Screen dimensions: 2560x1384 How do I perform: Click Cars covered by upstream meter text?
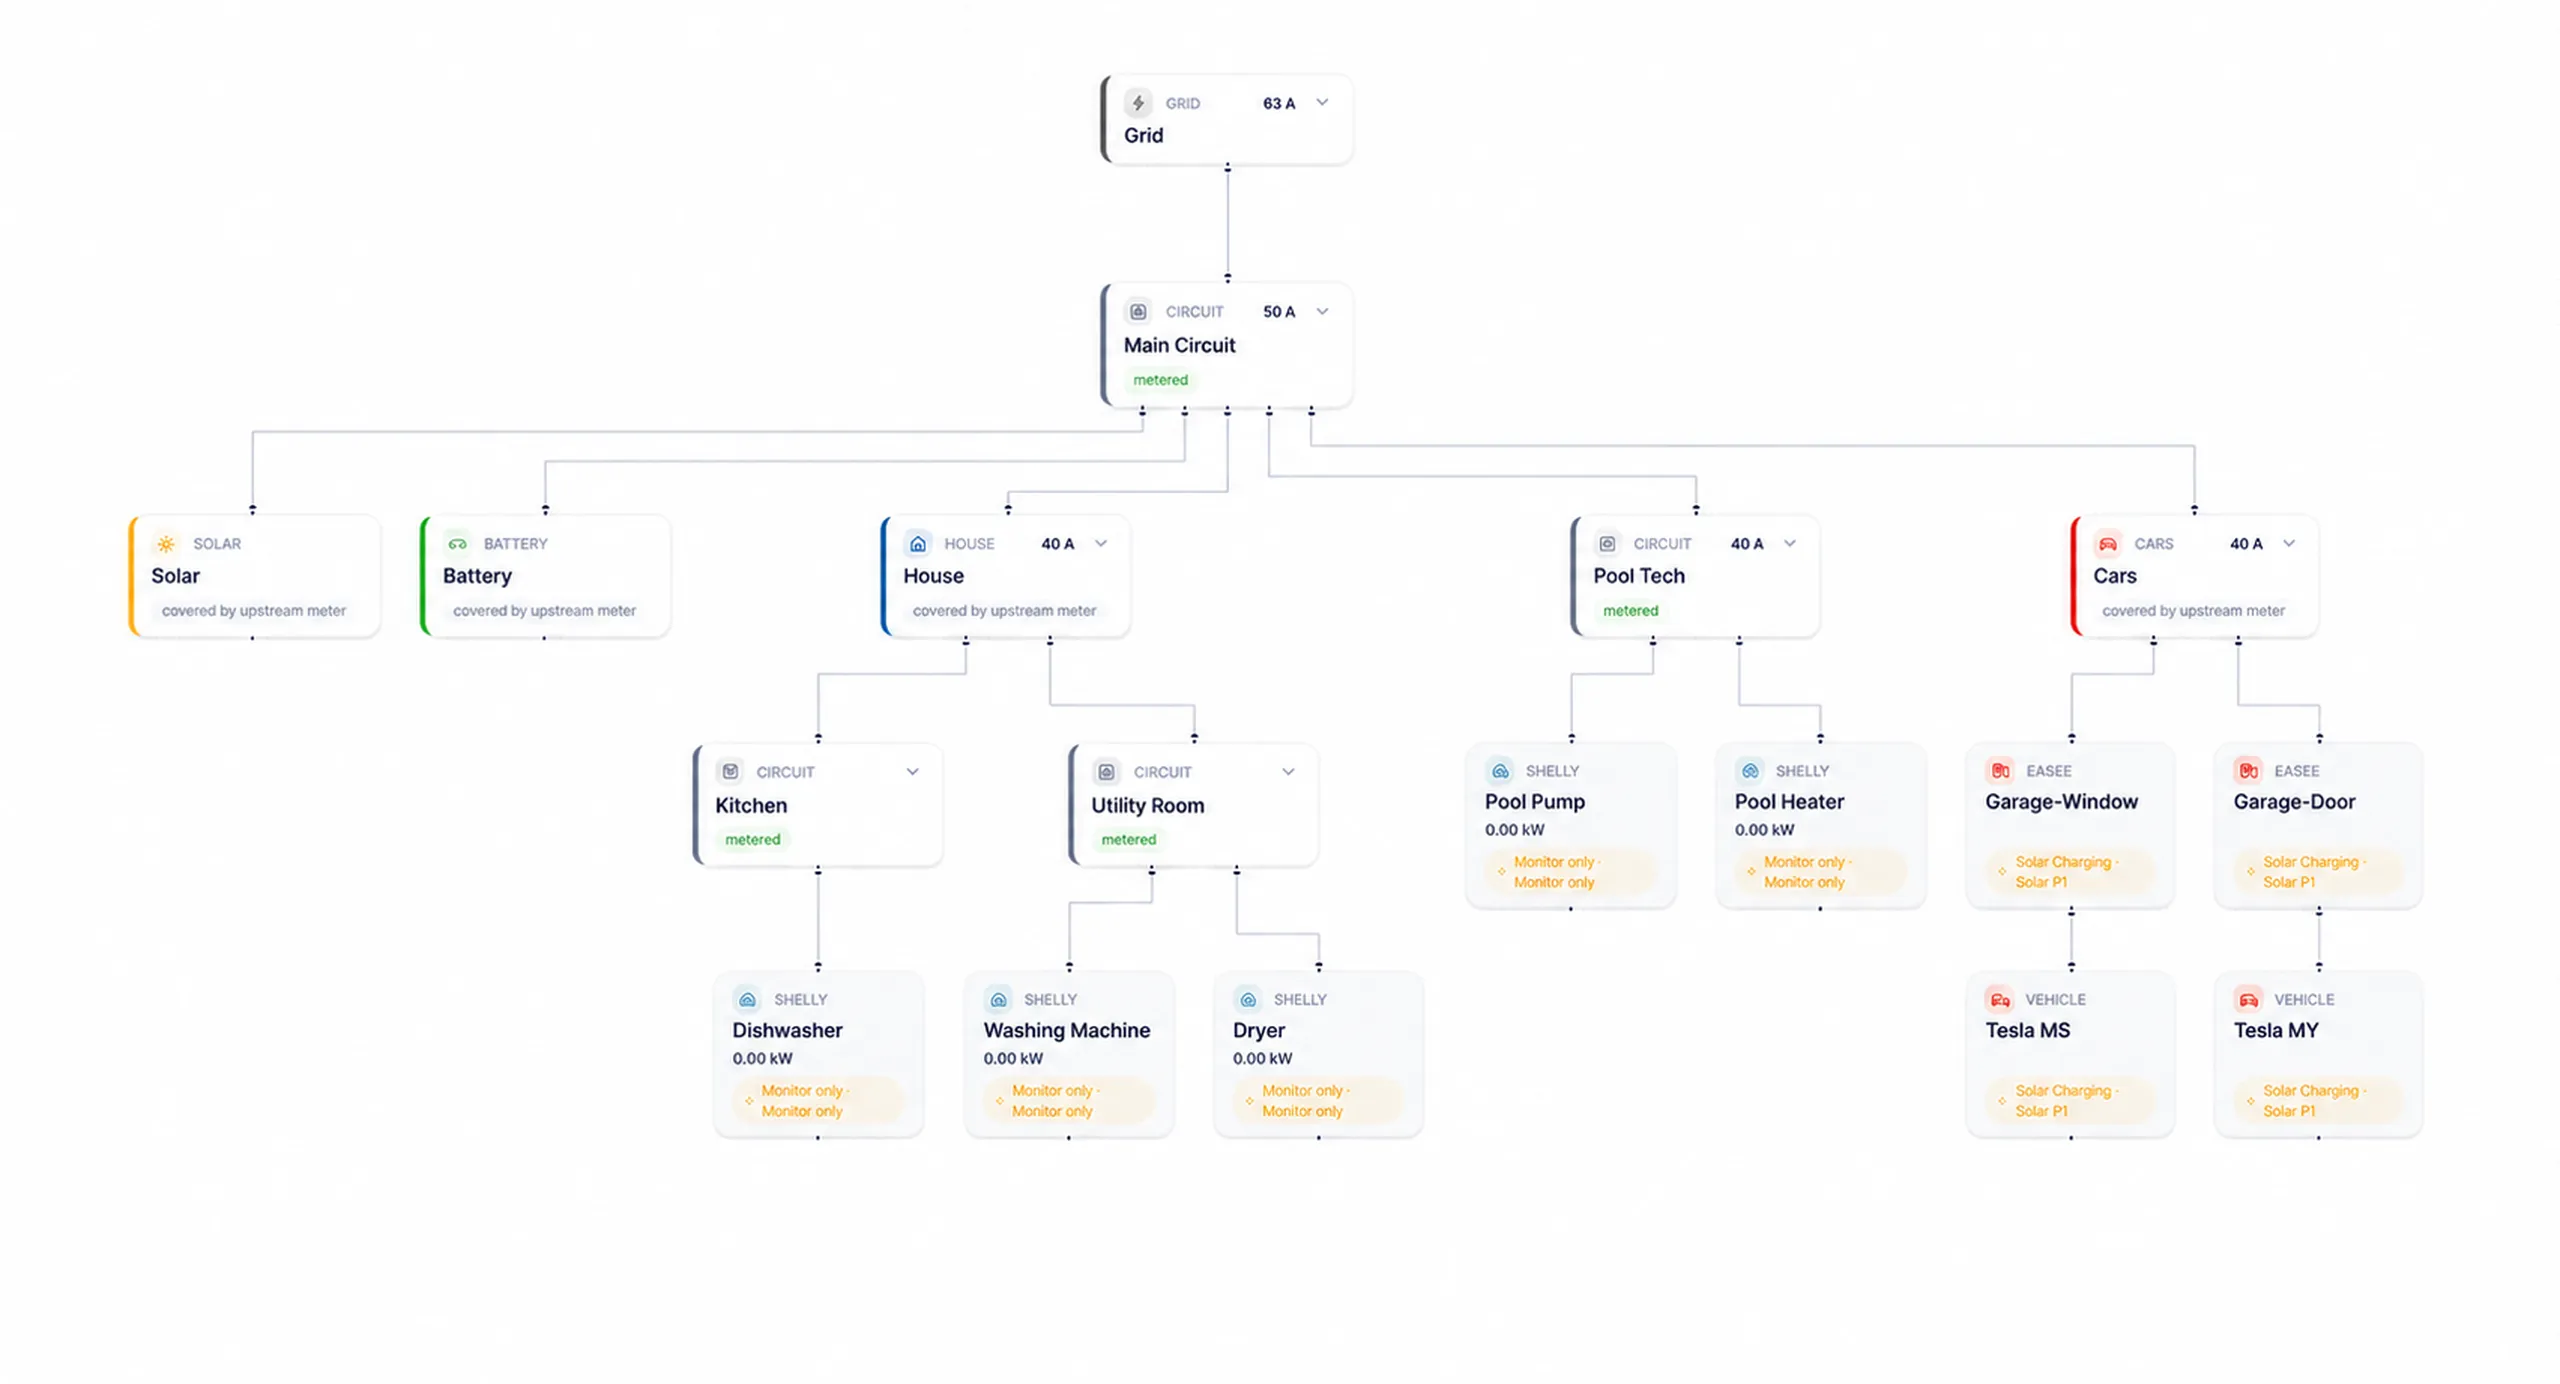coord(2193,610)
